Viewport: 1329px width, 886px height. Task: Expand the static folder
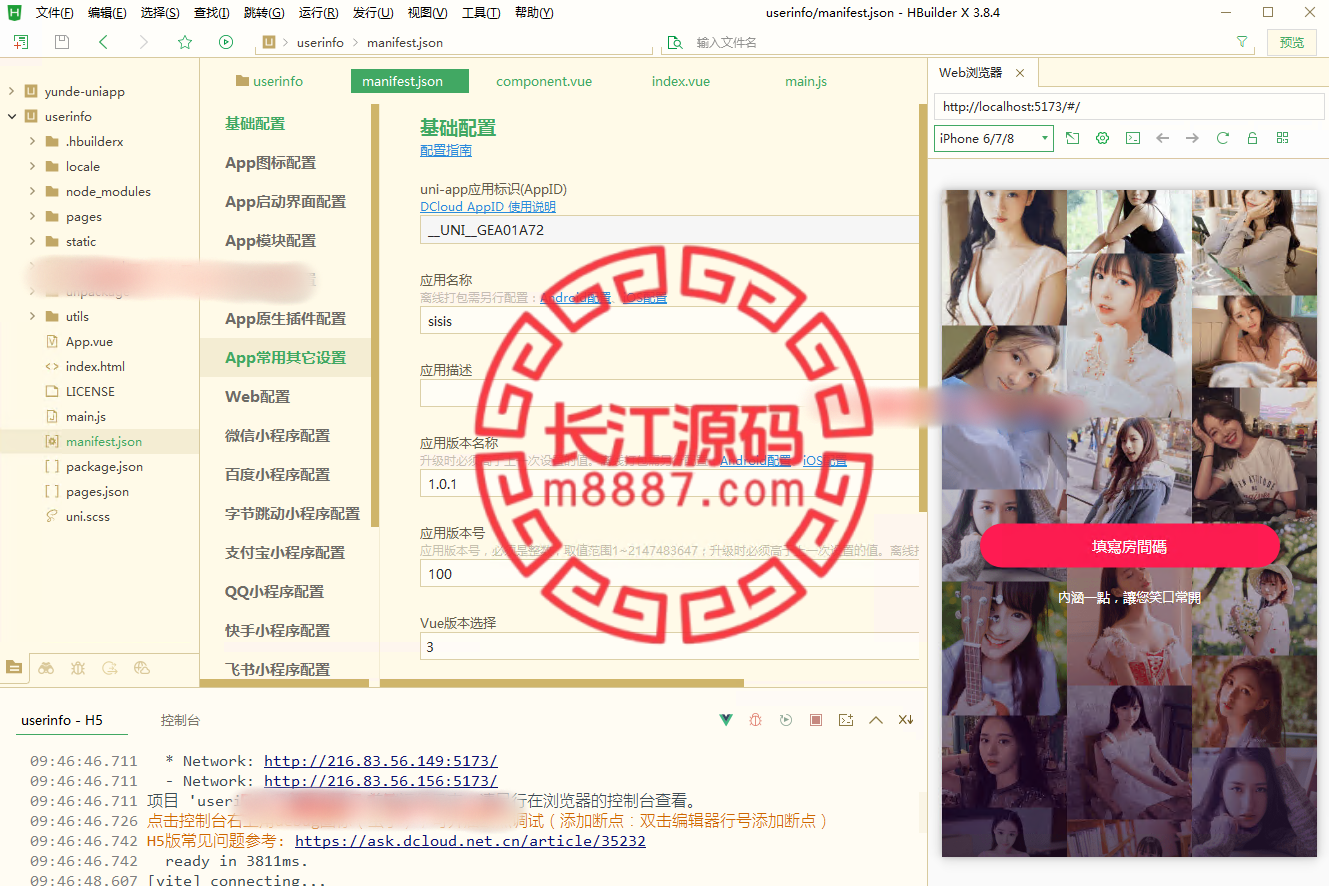coord(32,241)
